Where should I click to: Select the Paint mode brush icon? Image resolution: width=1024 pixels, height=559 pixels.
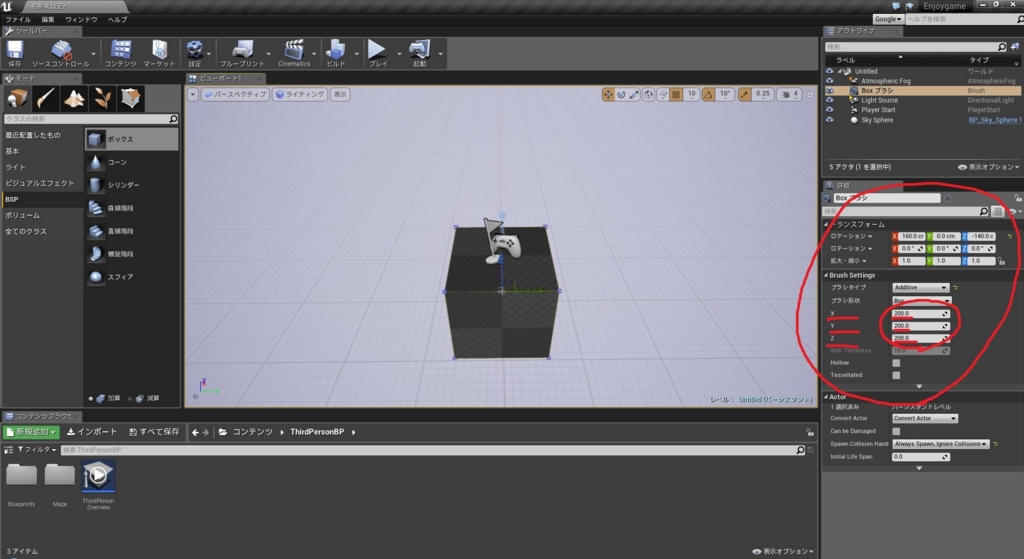click(45, 98)
